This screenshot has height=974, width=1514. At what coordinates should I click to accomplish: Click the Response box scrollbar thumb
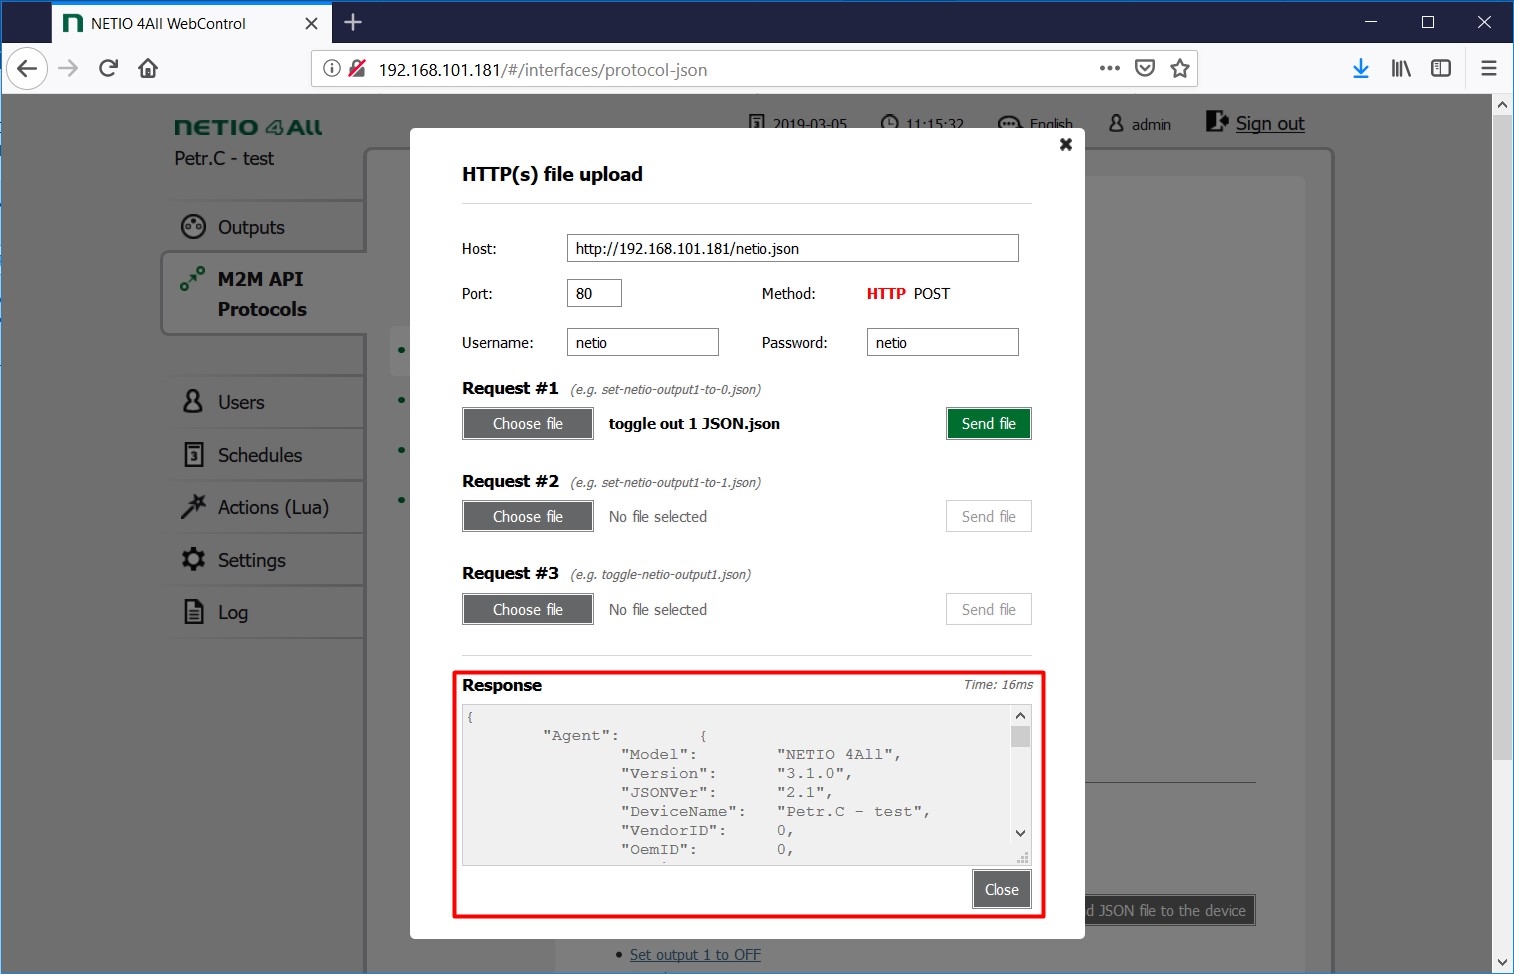(x=1020, y=737)
